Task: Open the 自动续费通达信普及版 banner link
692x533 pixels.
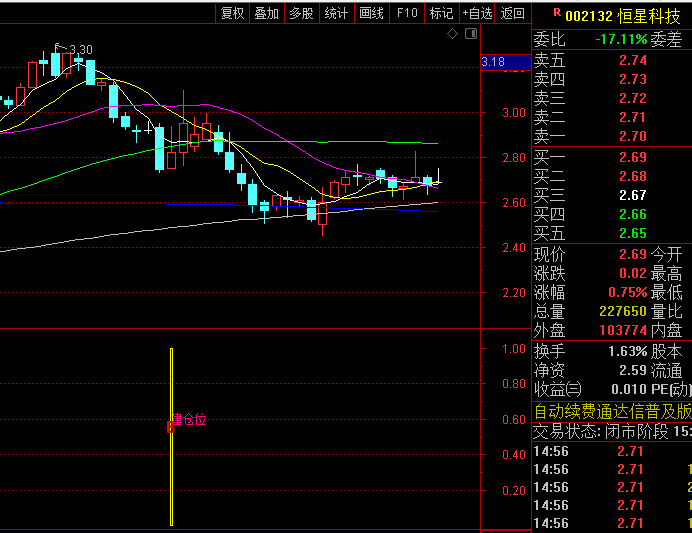Action: (x=613, y=411)
